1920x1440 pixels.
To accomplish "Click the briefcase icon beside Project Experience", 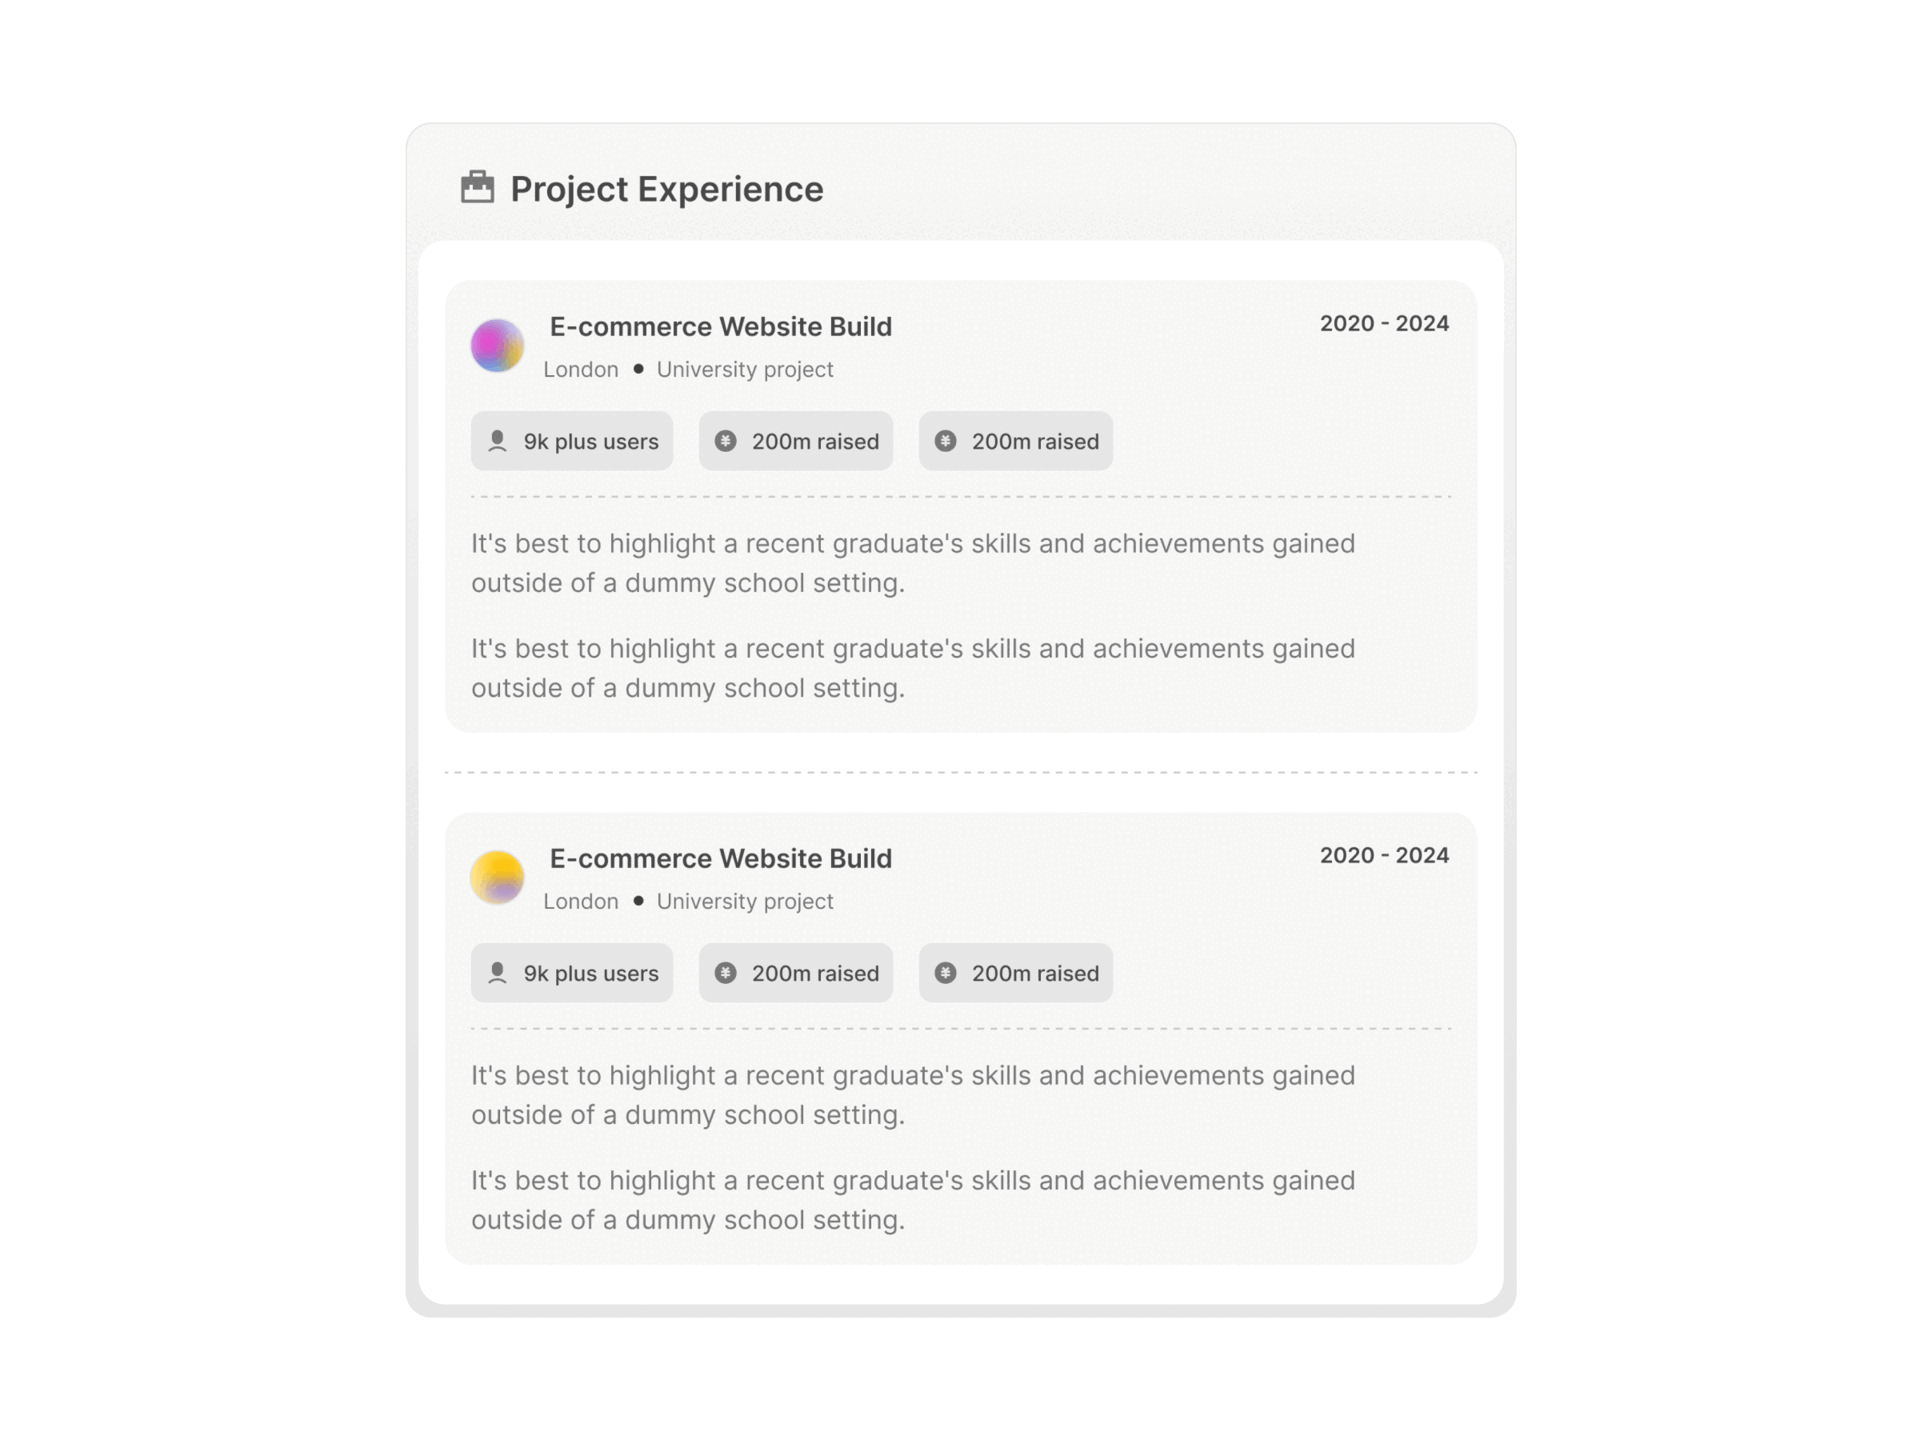I will click(478, 188).
